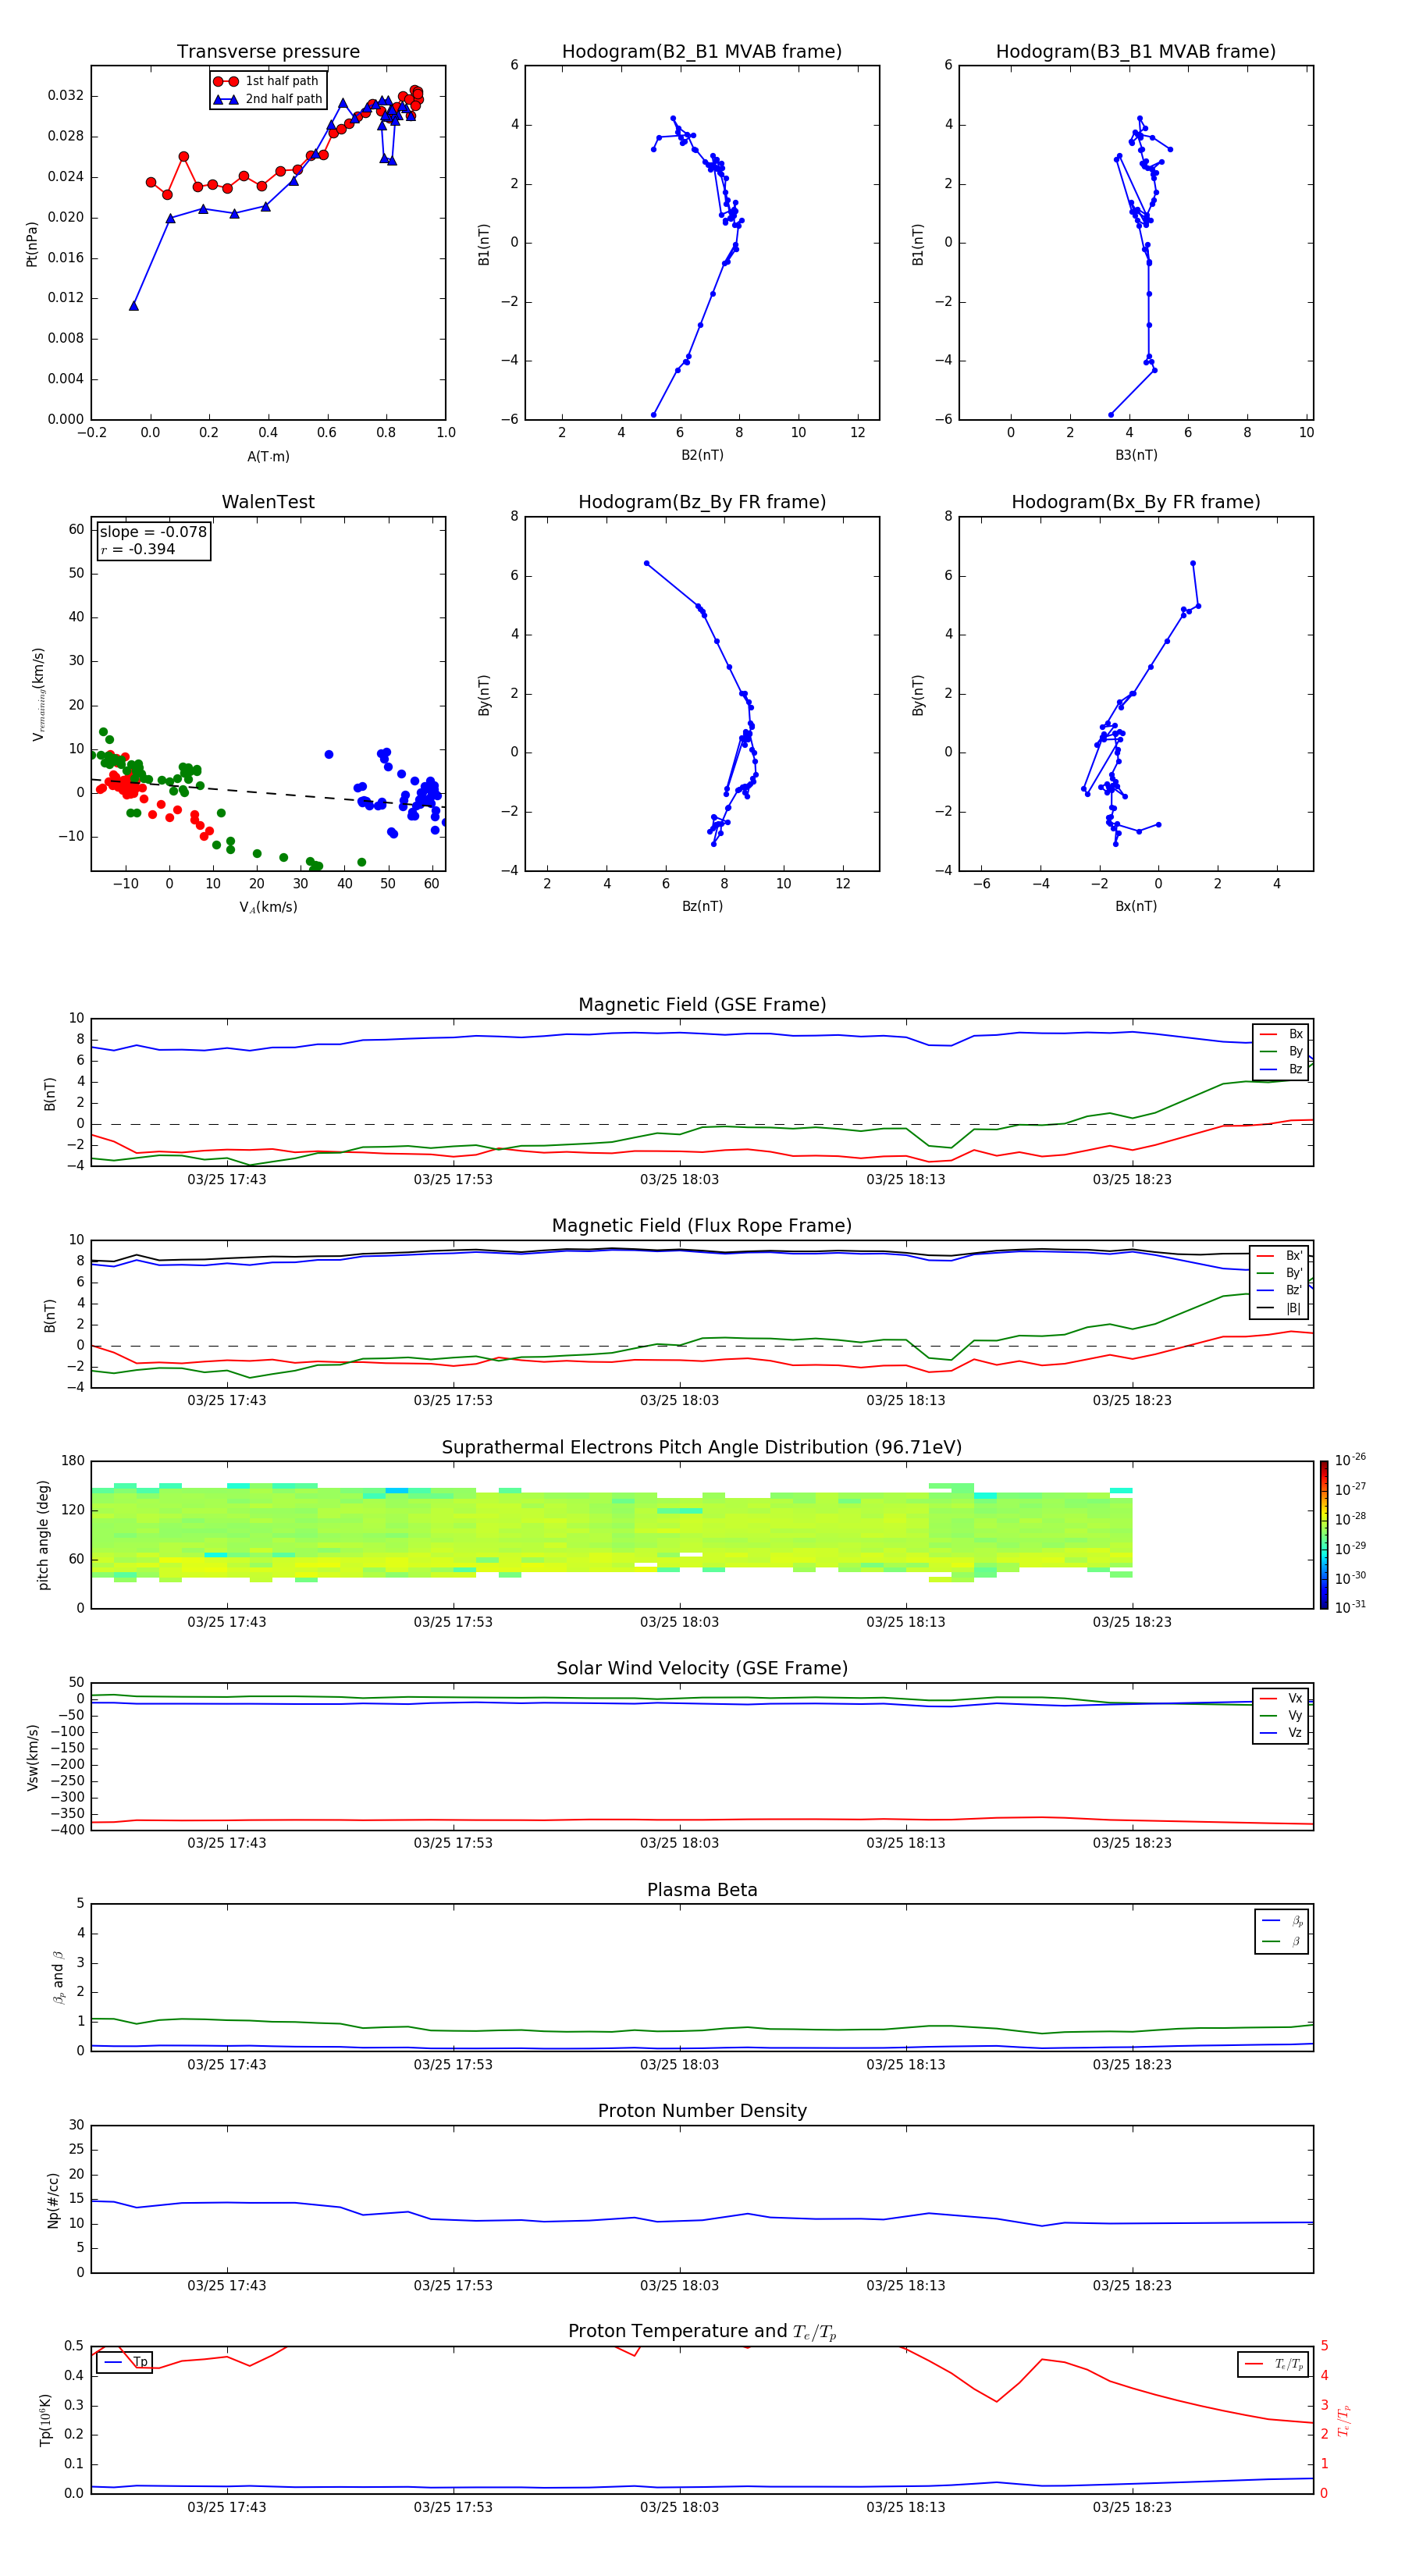Image resolution: width=1405 pixels, height=2576 pixels.
Task: Click the "Vremaining(km/s)" y-axis label
Action: (38, 694)
